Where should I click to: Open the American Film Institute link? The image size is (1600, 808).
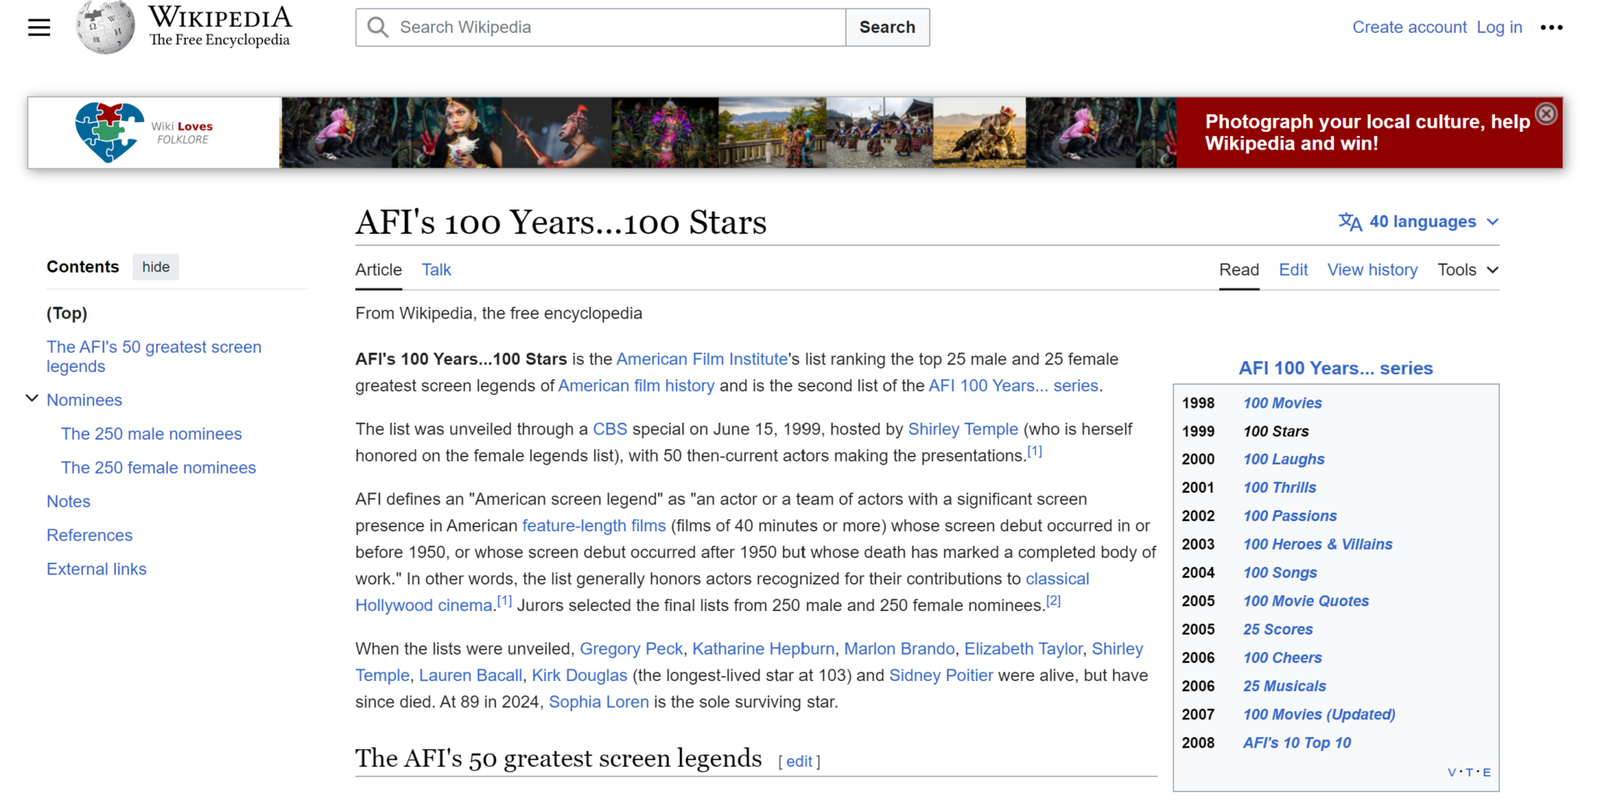701,359
